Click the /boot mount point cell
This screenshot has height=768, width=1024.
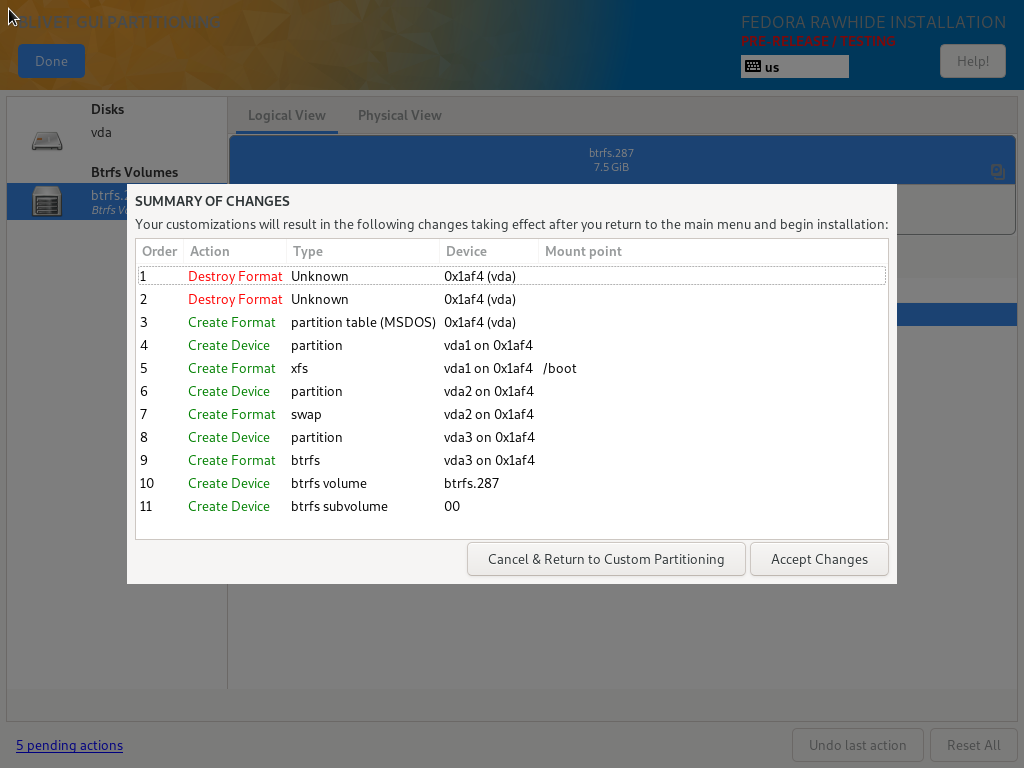tap(560, 368)
